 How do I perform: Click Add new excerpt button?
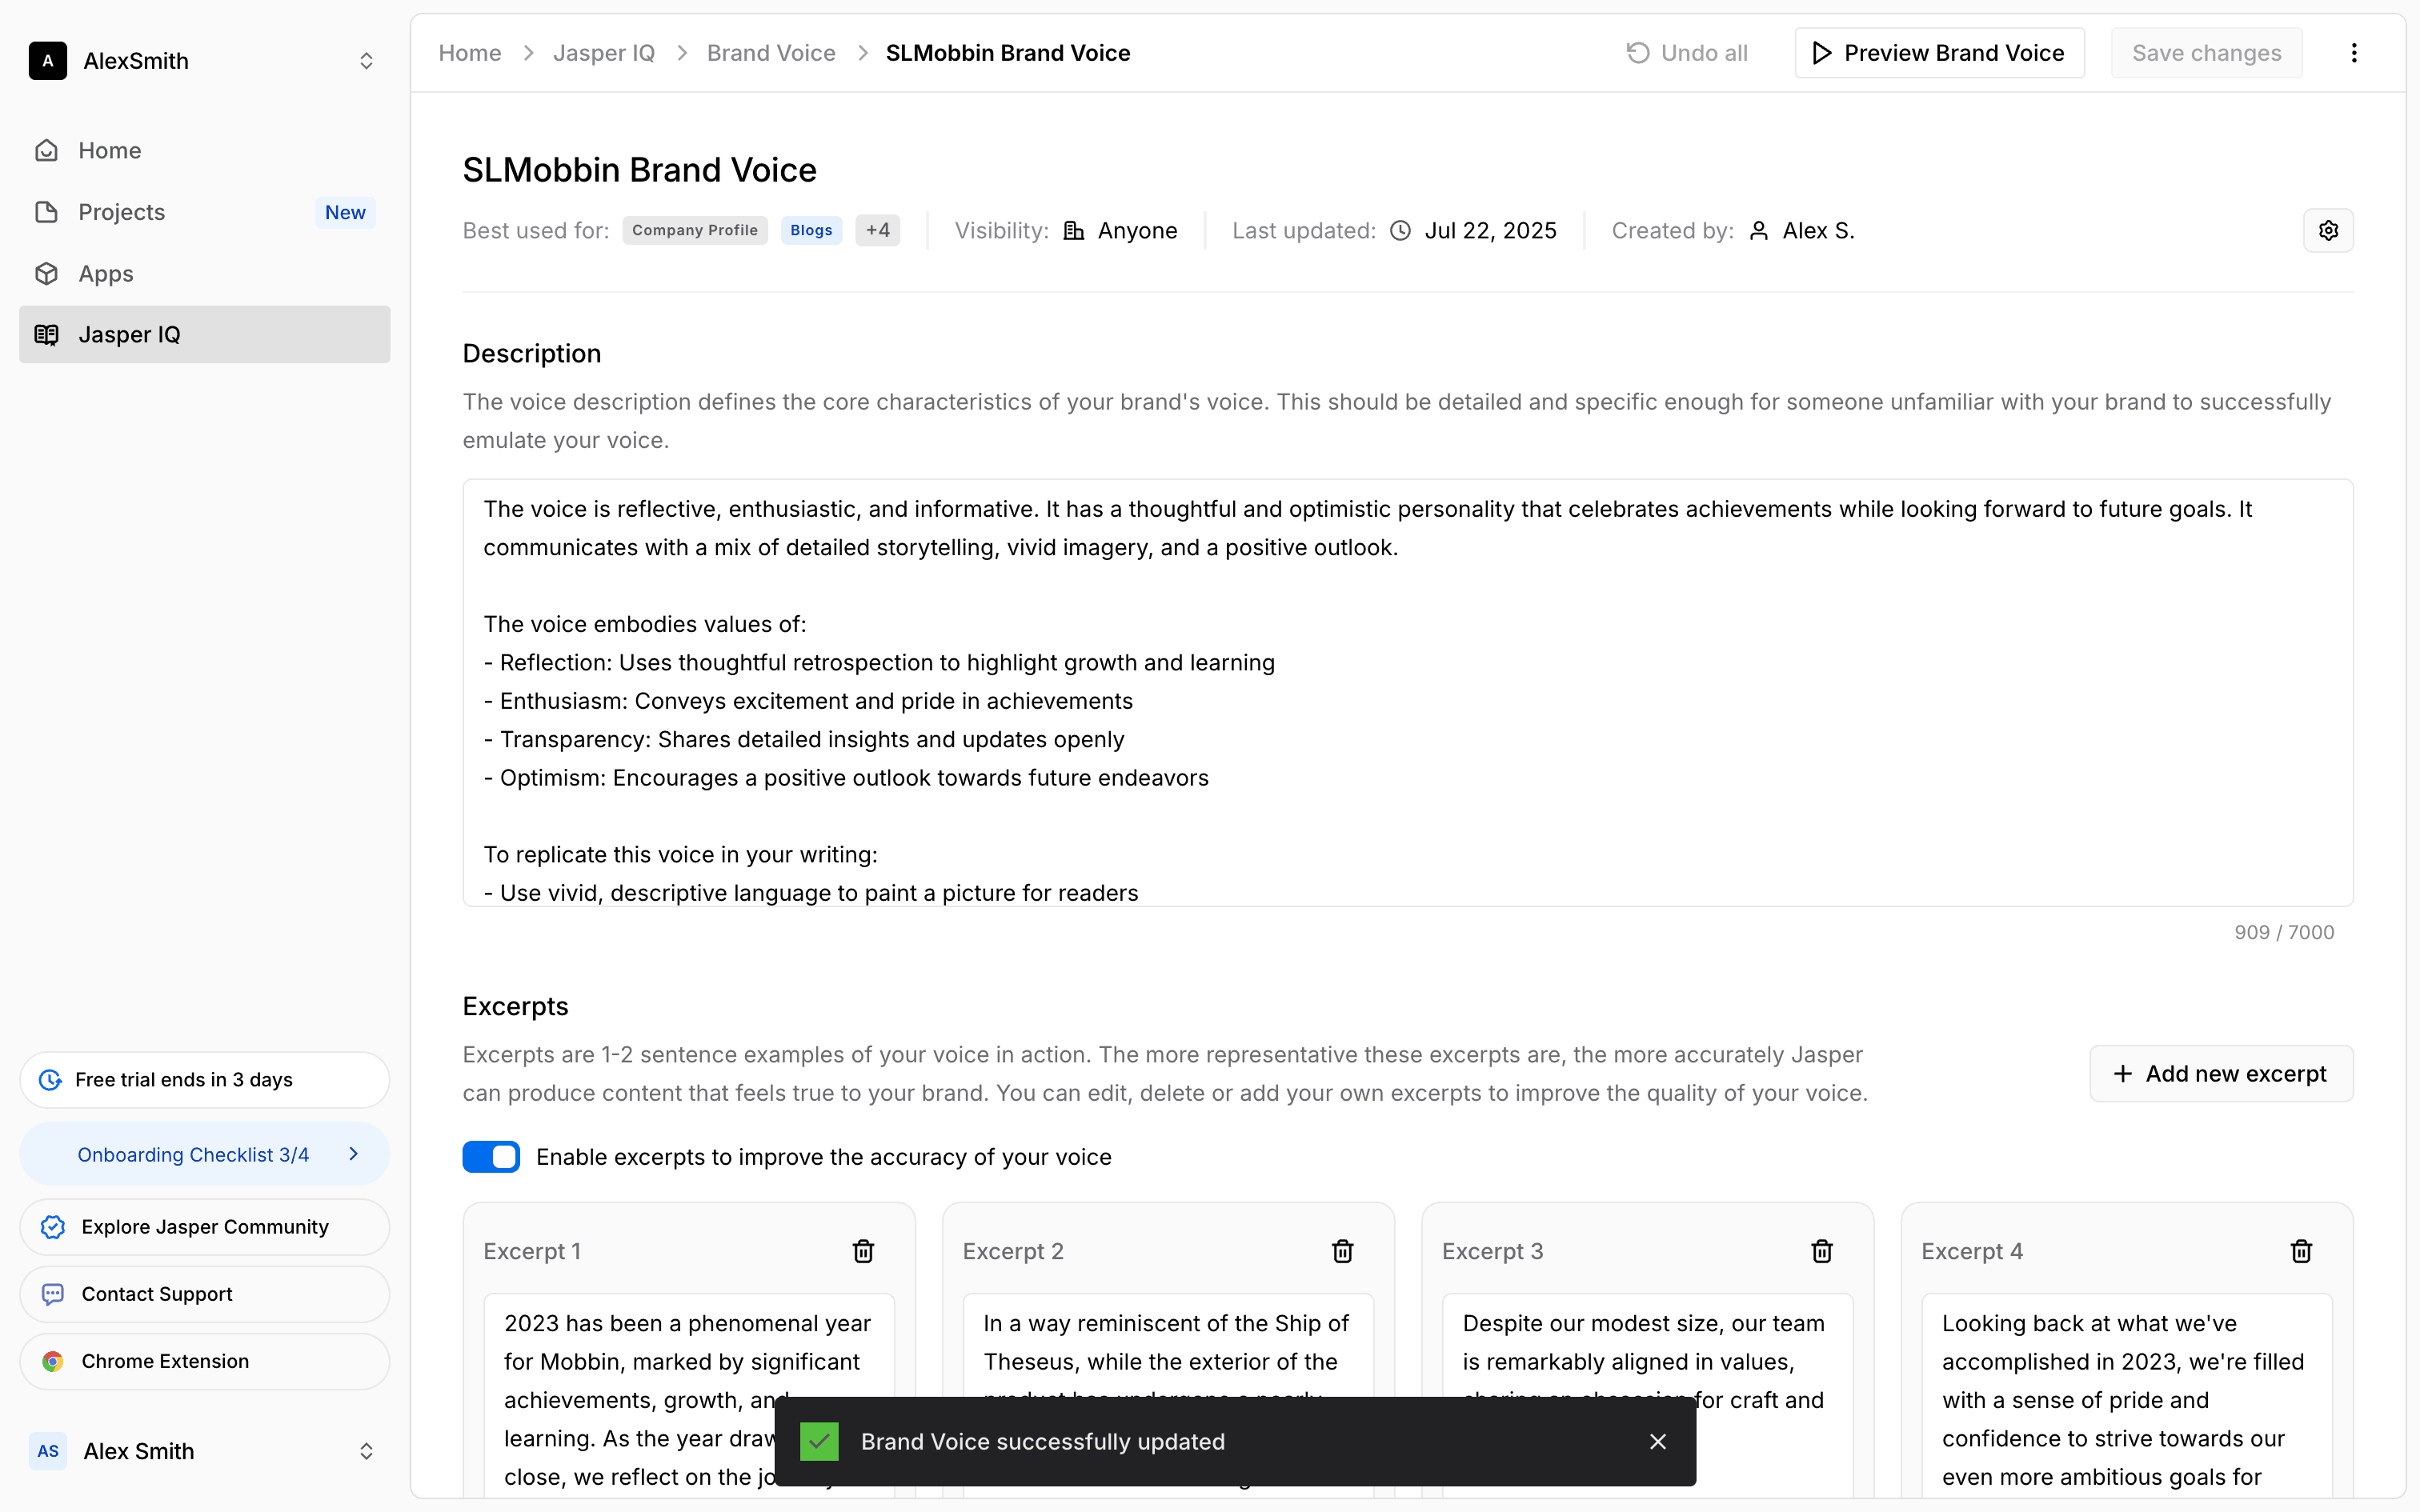pos(2220,1073)
